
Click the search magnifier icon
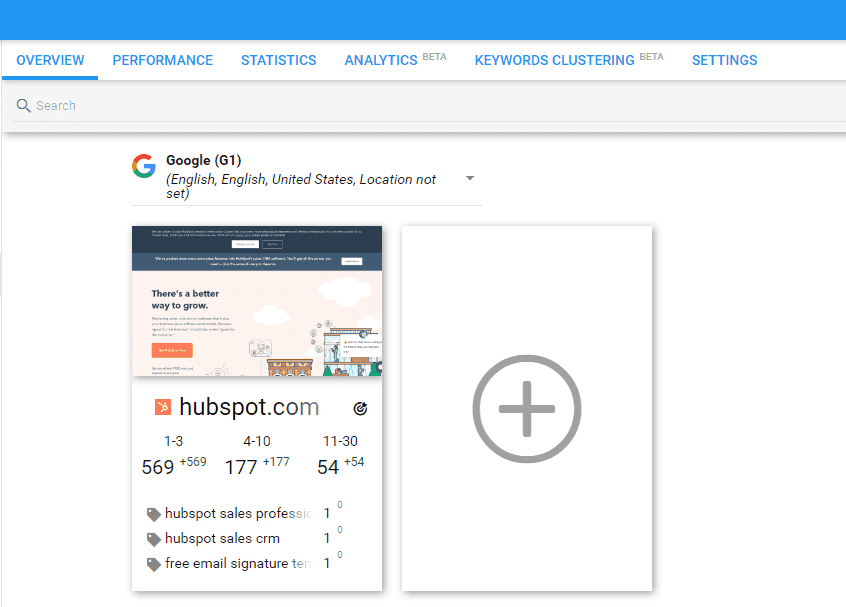[23, 105]
